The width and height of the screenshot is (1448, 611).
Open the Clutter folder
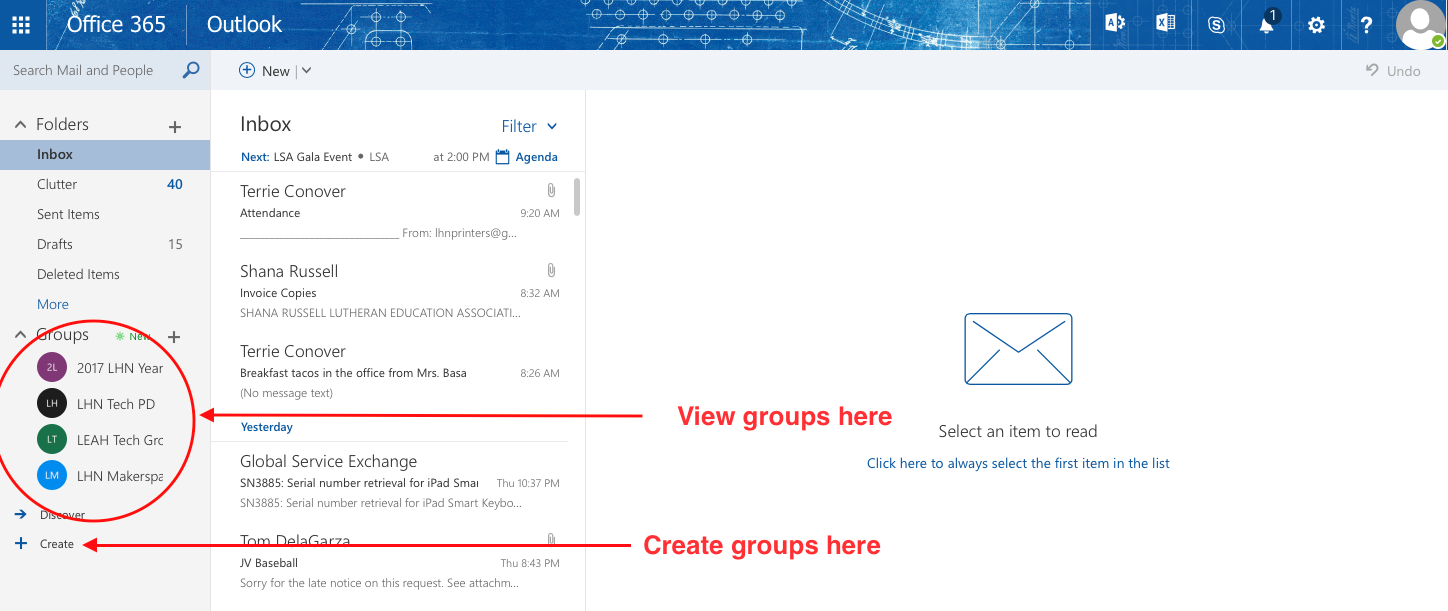(105, 184)
